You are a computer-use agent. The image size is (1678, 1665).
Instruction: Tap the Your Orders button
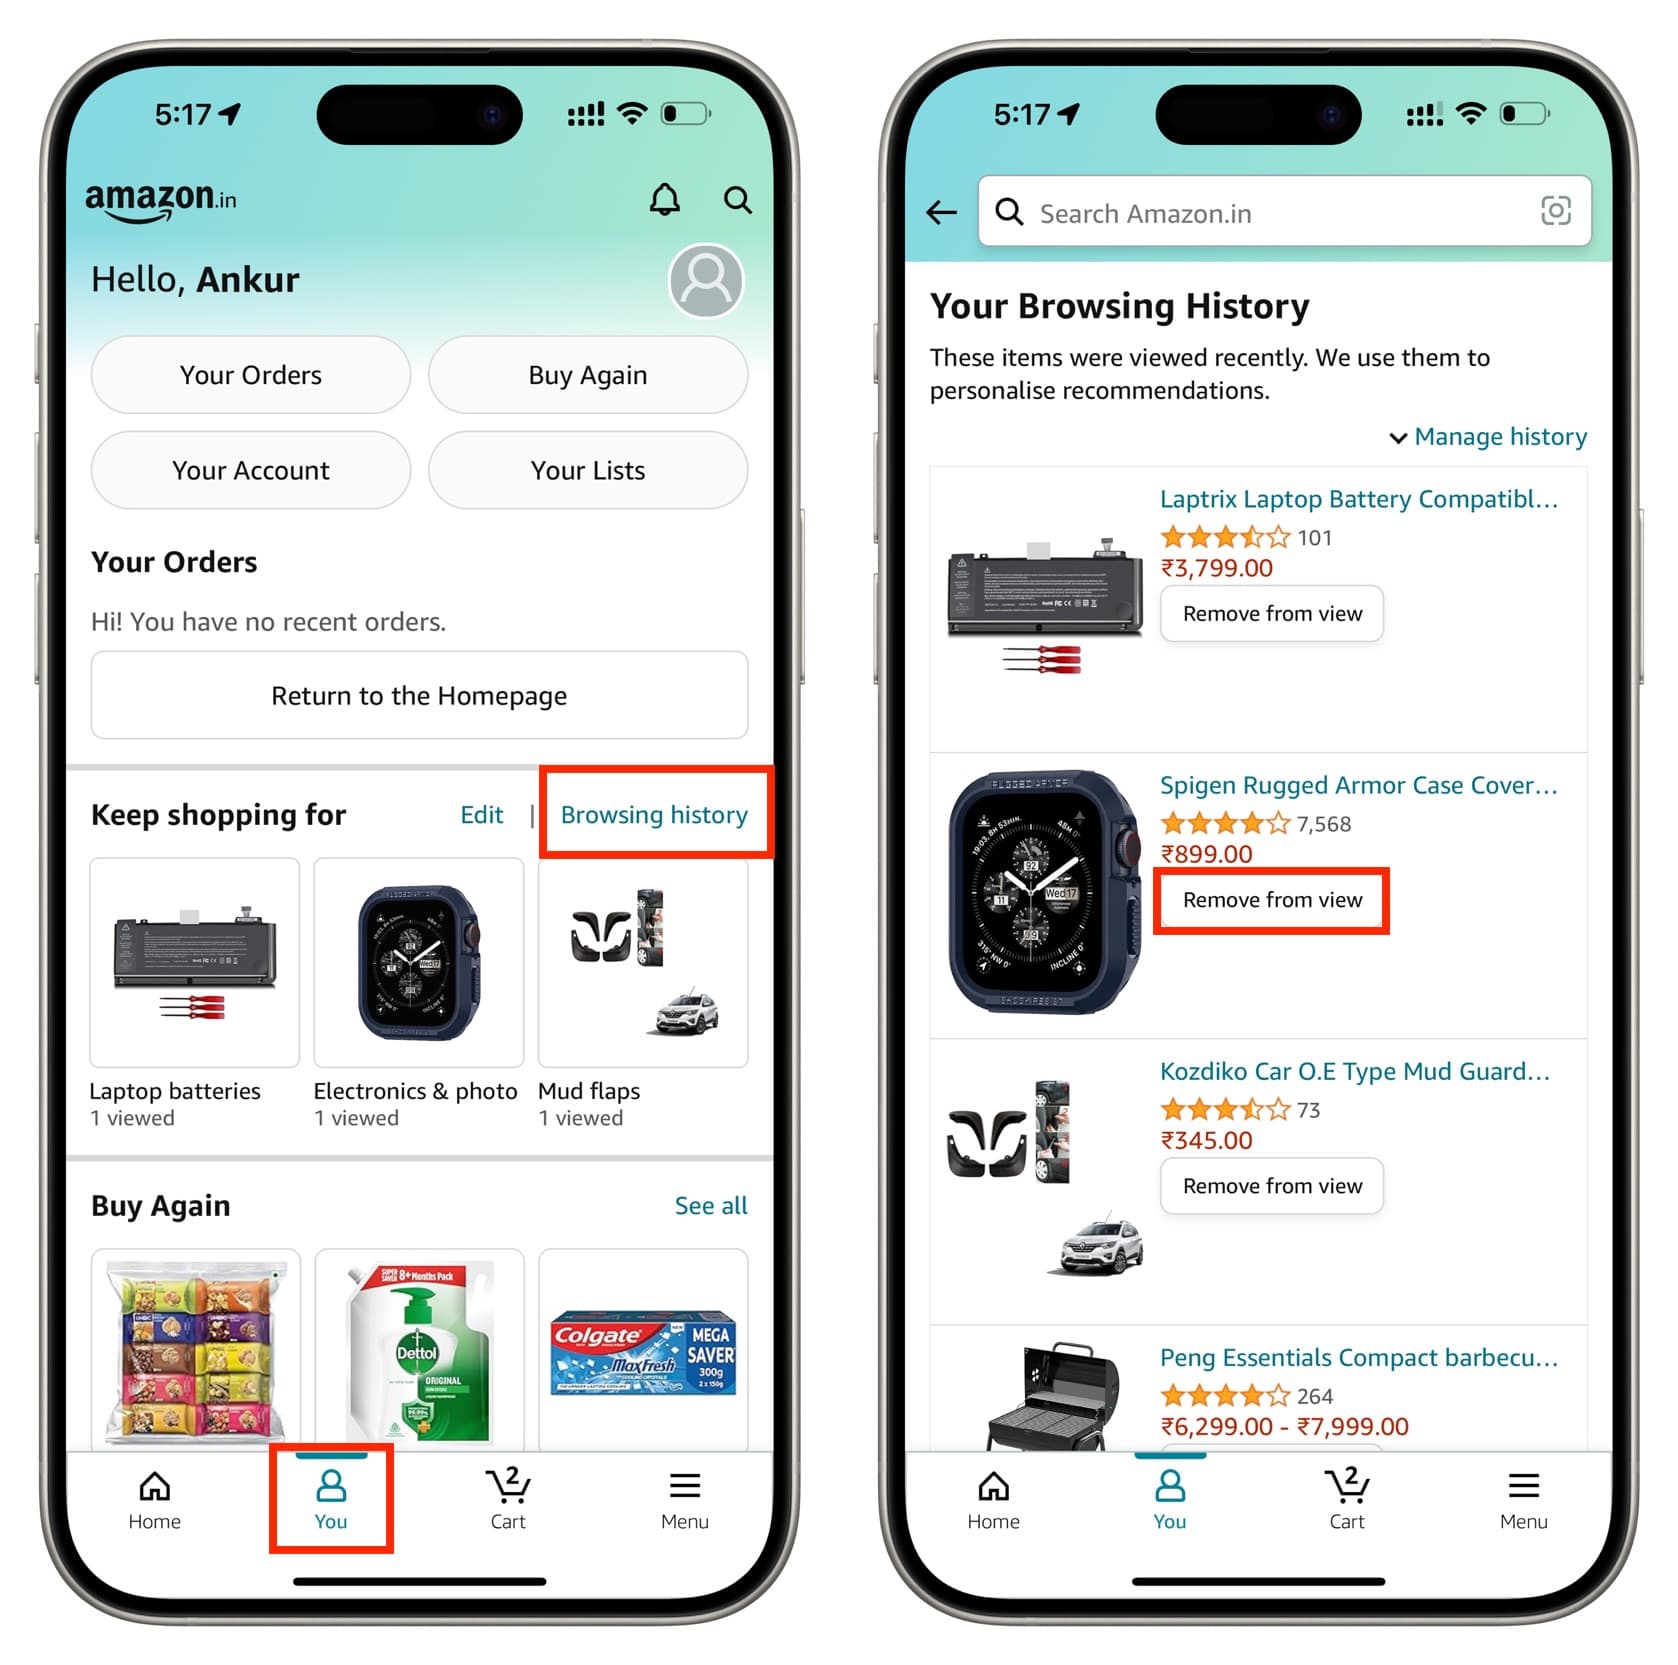tap(251, 375)
